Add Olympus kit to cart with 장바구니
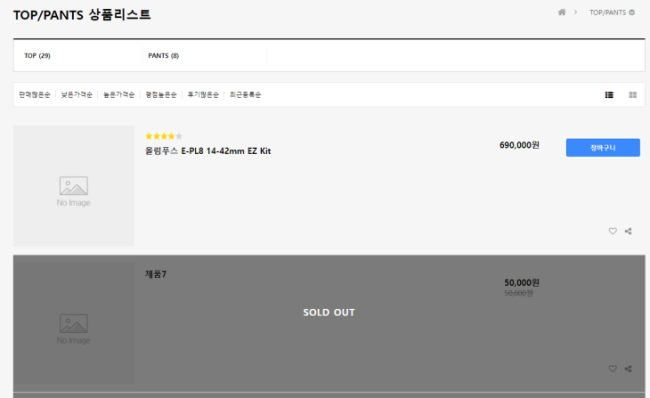Viewport: 650px width, 398px height. [603, 148]
